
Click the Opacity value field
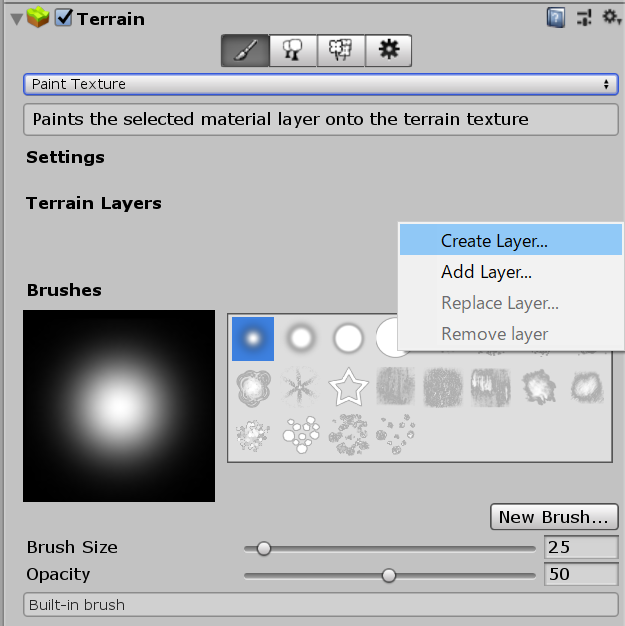(581, 574)
